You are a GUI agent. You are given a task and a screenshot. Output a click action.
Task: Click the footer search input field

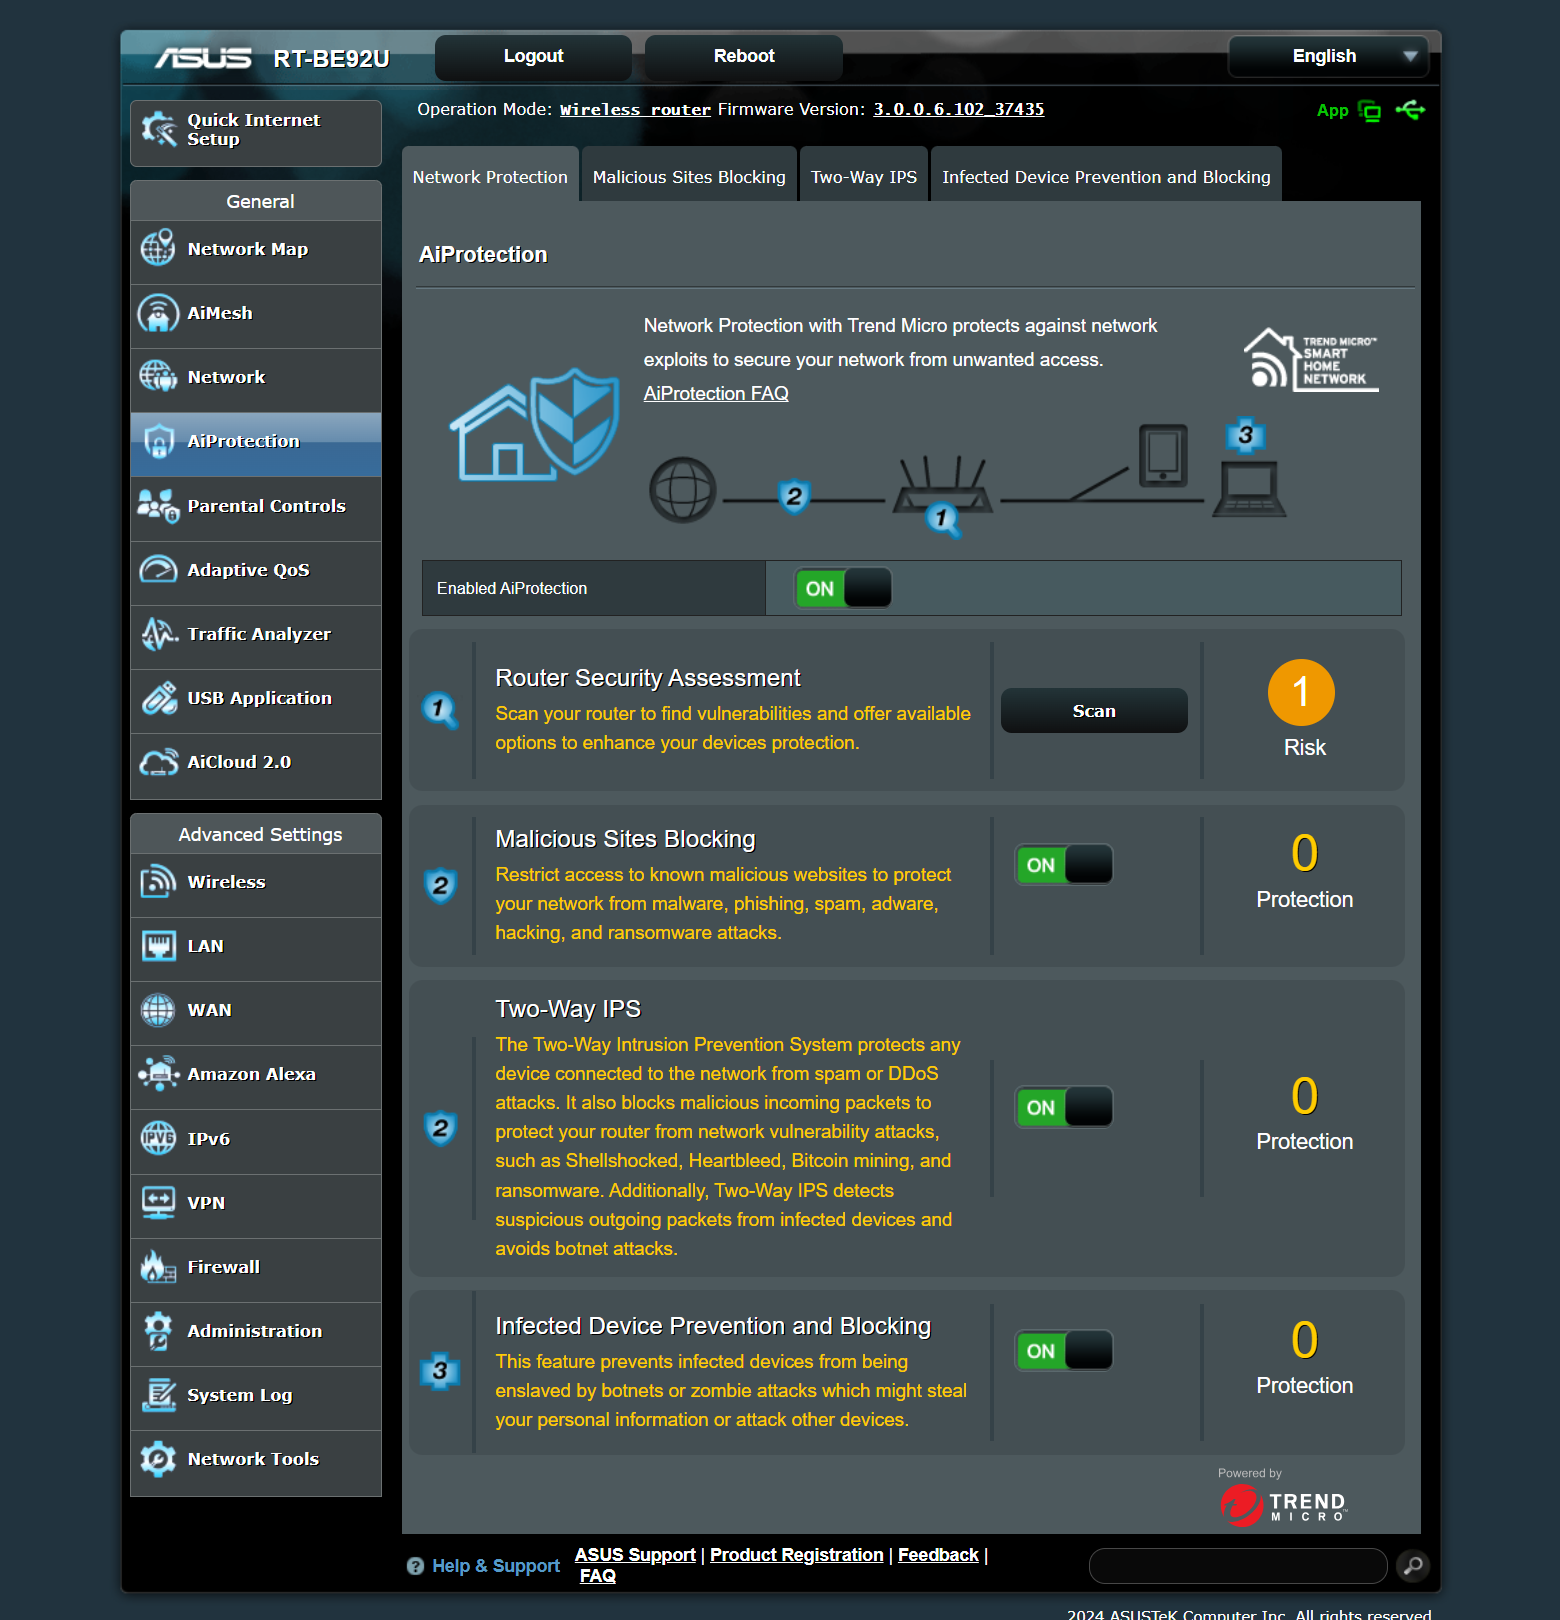(1238, 1566)
